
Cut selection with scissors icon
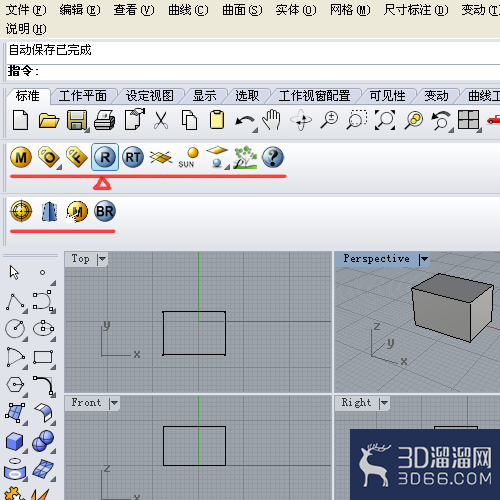tap(161, 120)
